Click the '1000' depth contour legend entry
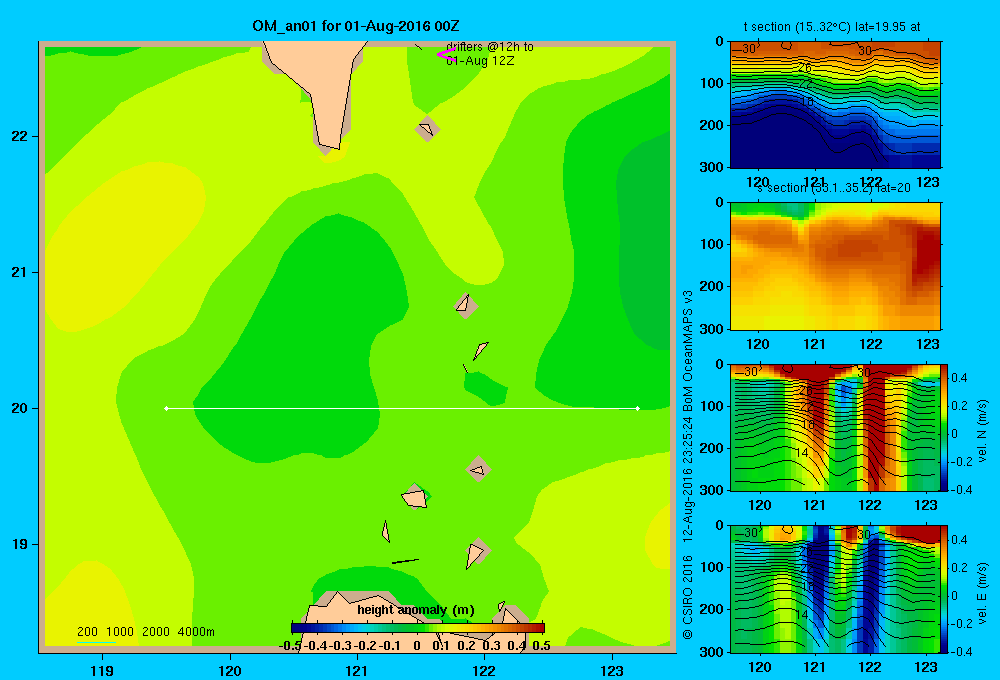The height and width of the screenshot is (680, 1000). point(120,632)
